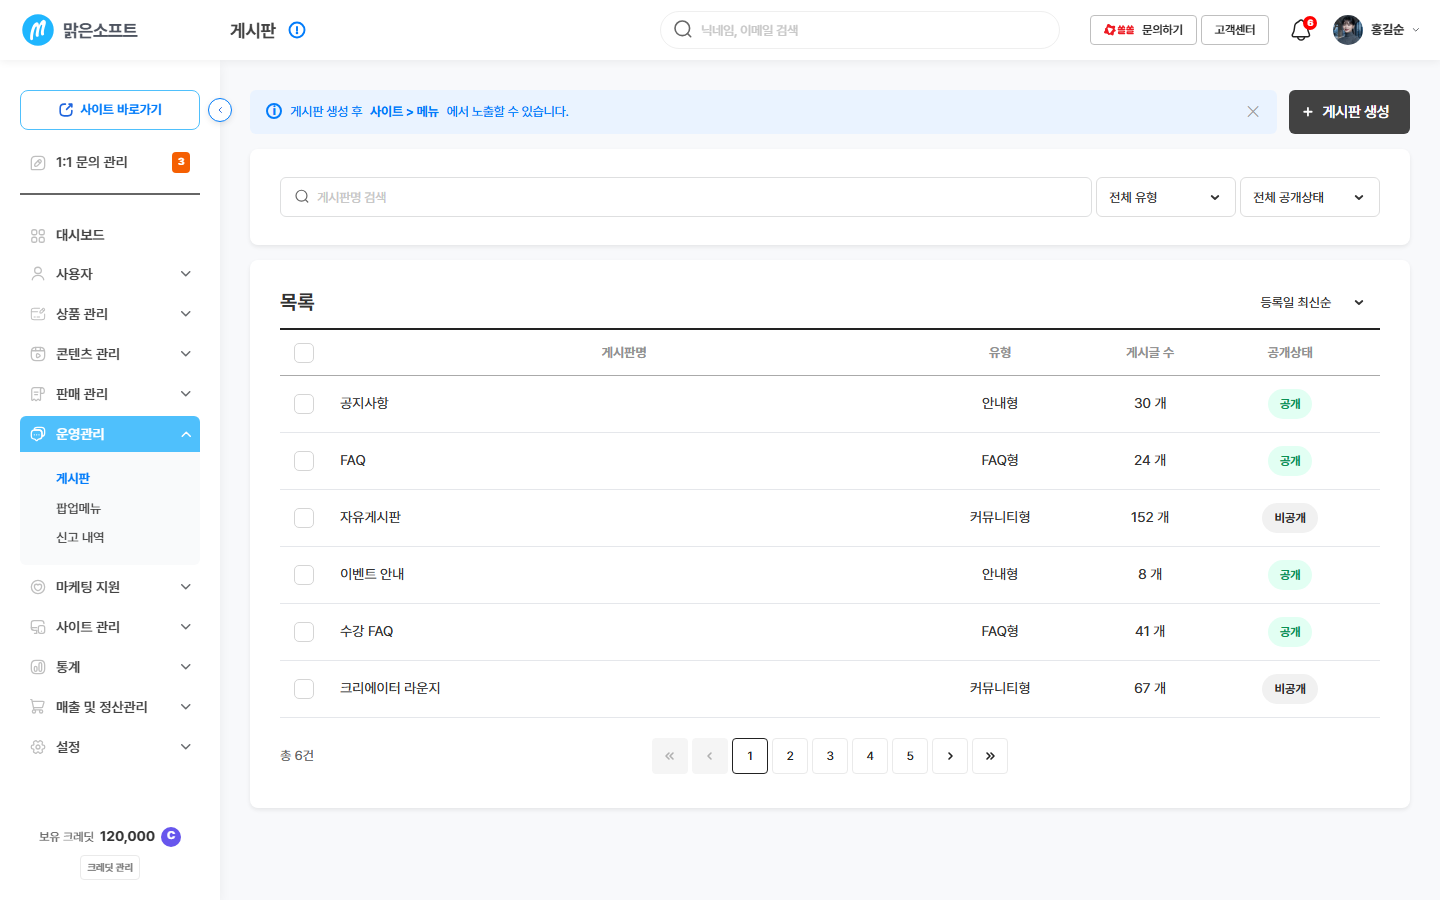This screenshot has width=1440, height=900.
Task: Go to the first page with double-left arrow
Action: point(670,756)
